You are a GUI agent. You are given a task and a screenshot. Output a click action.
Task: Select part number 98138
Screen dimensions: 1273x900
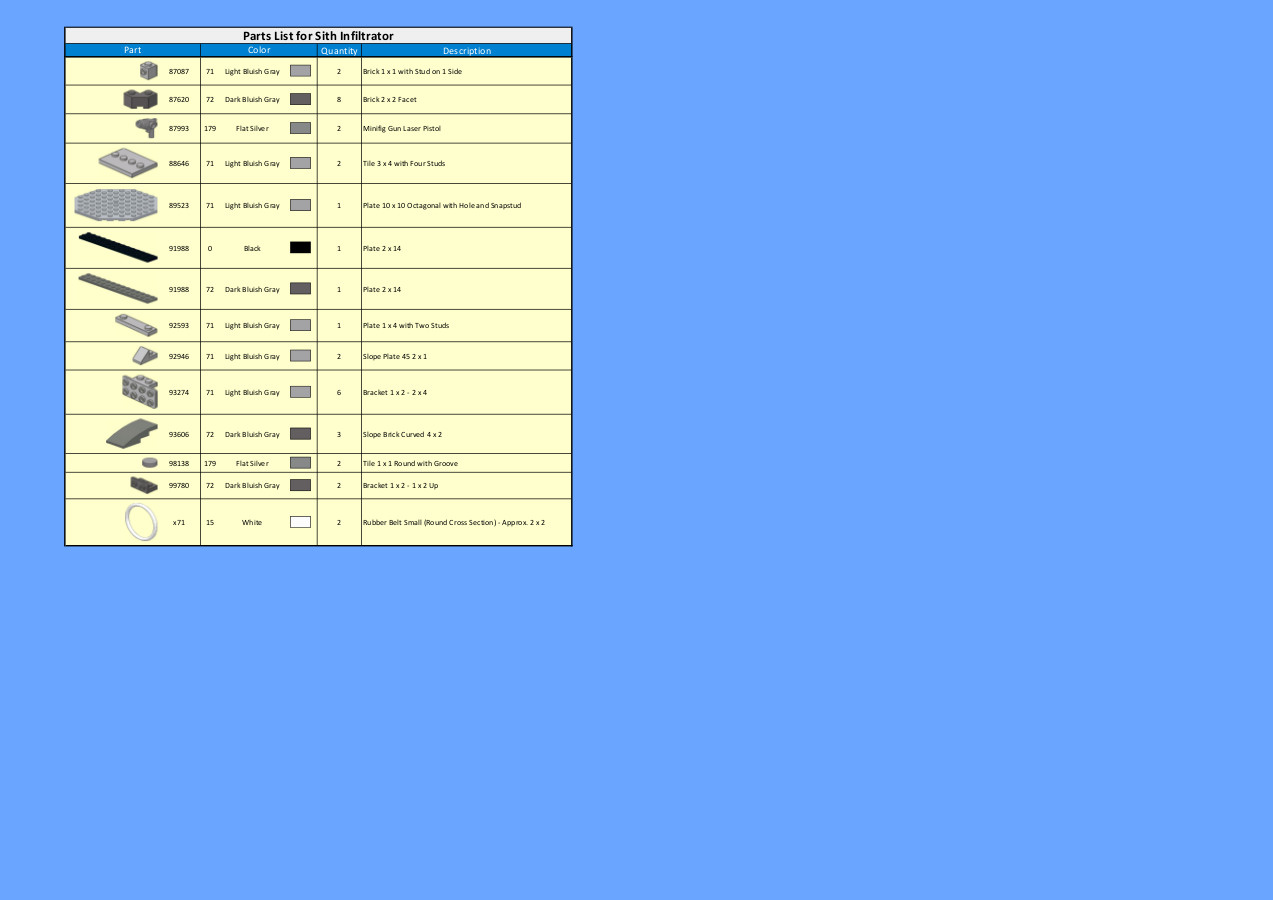tap(179, 463)
